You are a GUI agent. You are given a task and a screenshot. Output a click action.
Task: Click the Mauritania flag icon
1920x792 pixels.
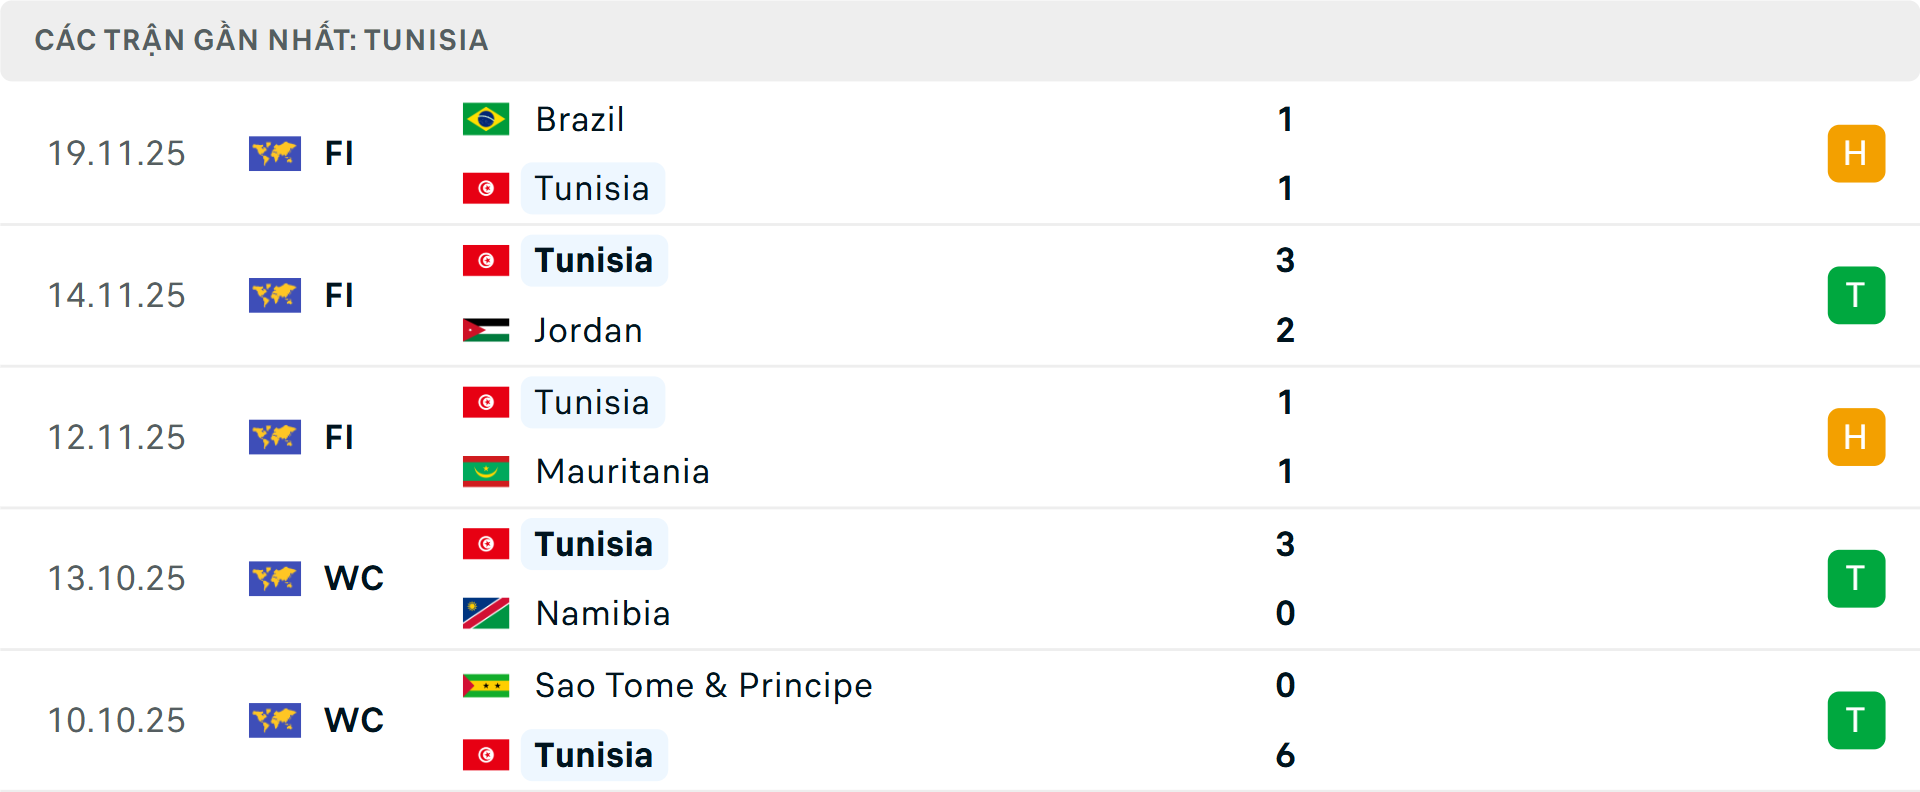[486, 471]
